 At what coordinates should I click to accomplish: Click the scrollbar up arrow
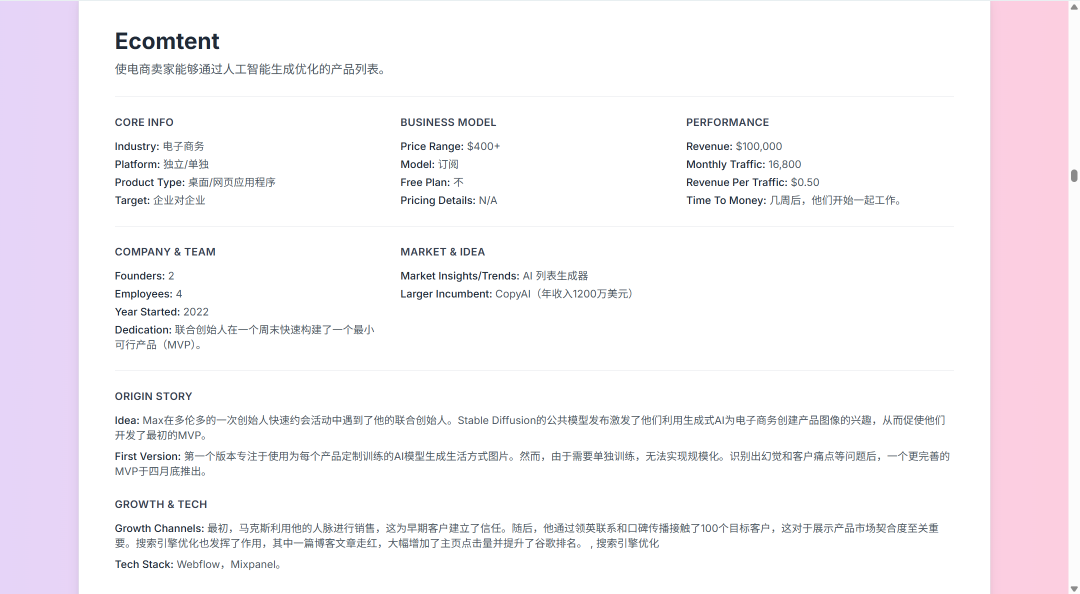(x=1074, y=5)
